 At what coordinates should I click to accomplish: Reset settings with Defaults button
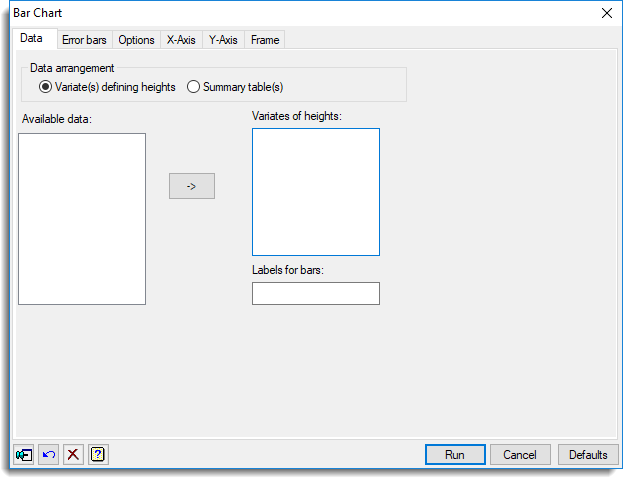(588, 454)
